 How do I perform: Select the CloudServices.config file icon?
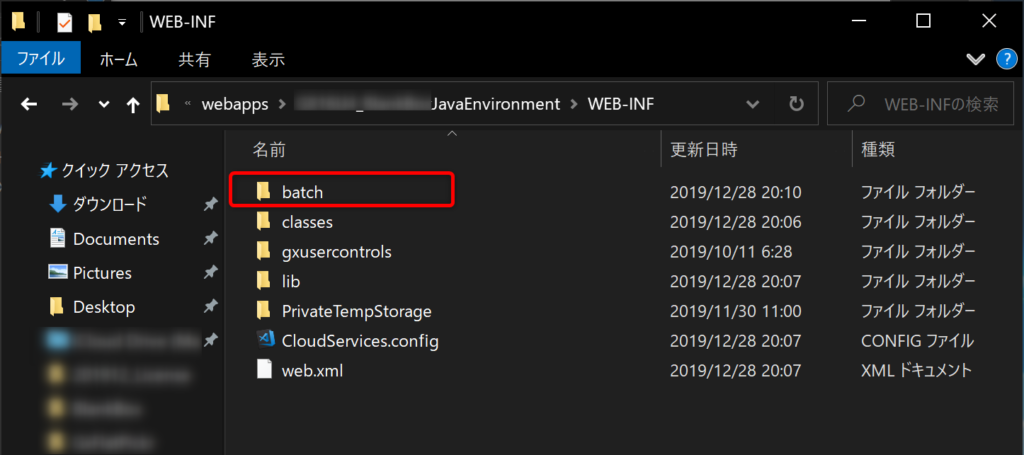tap(264, 340)
